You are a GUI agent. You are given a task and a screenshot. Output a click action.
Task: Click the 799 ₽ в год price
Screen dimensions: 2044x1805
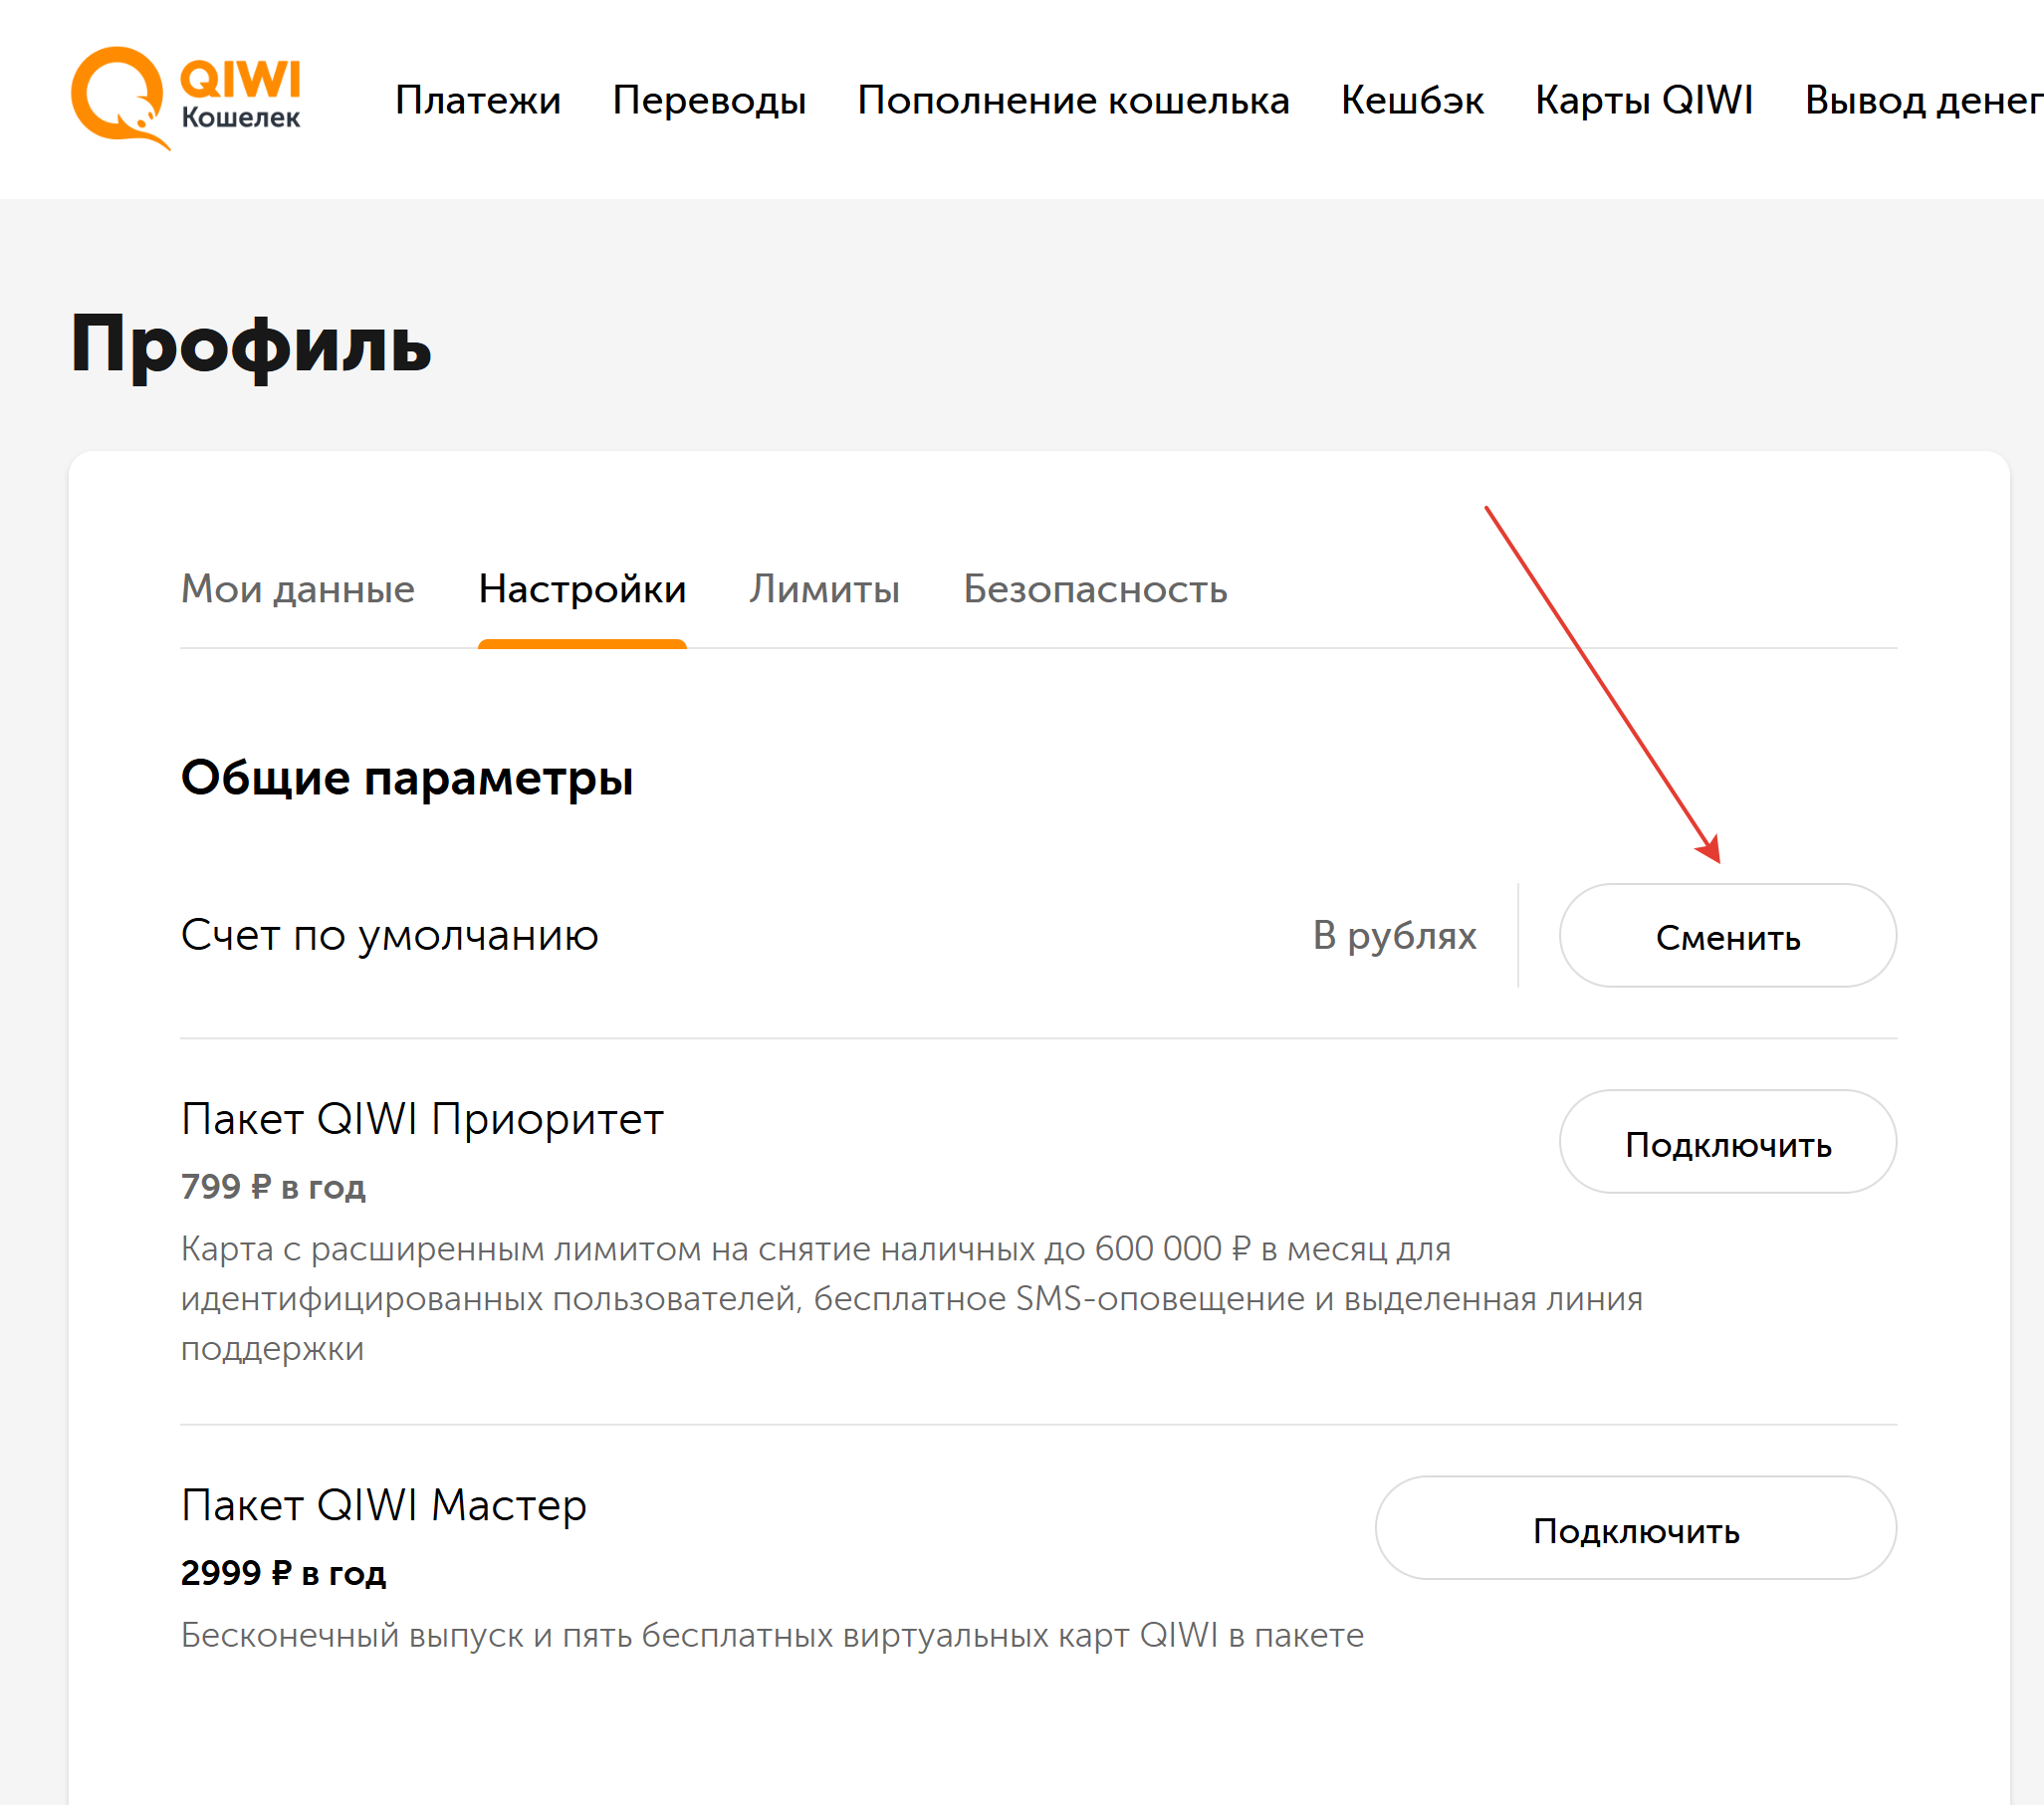point(273,1187)
